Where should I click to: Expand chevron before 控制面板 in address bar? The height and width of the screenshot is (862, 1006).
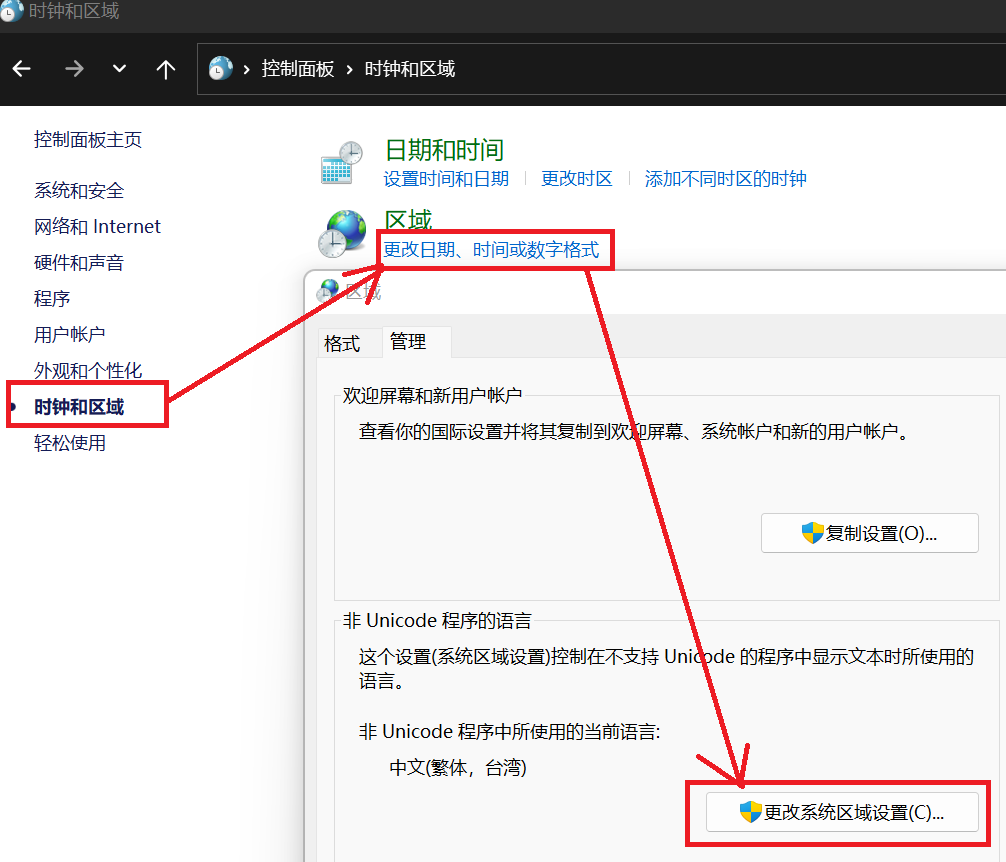[246, 69]
